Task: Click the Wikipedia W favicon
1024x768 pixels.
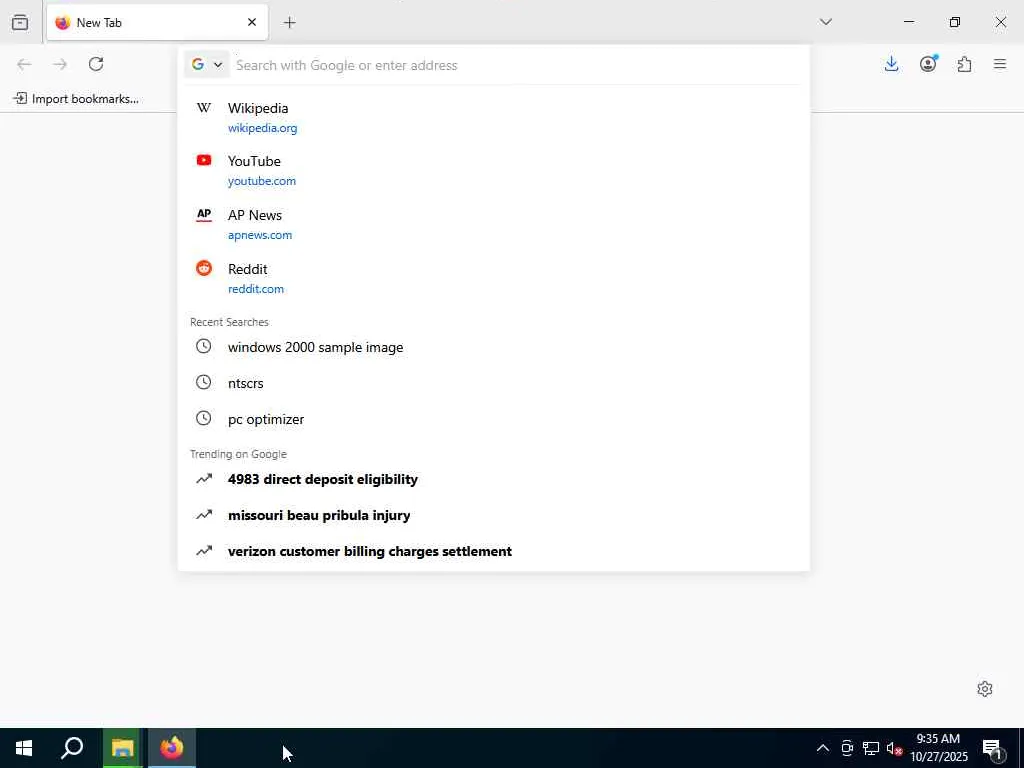Action: tap(204, 108)
